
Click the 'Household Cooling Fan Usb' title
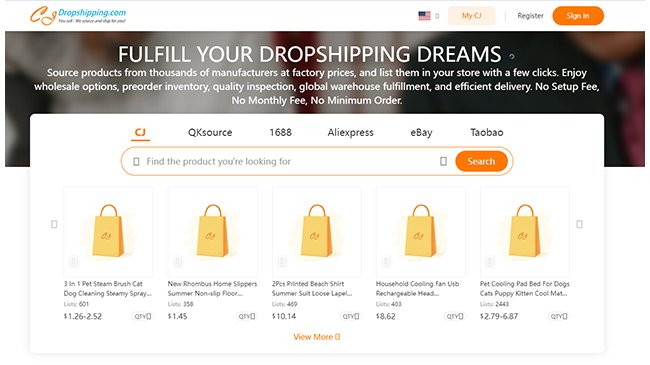(x=417, y=289)
